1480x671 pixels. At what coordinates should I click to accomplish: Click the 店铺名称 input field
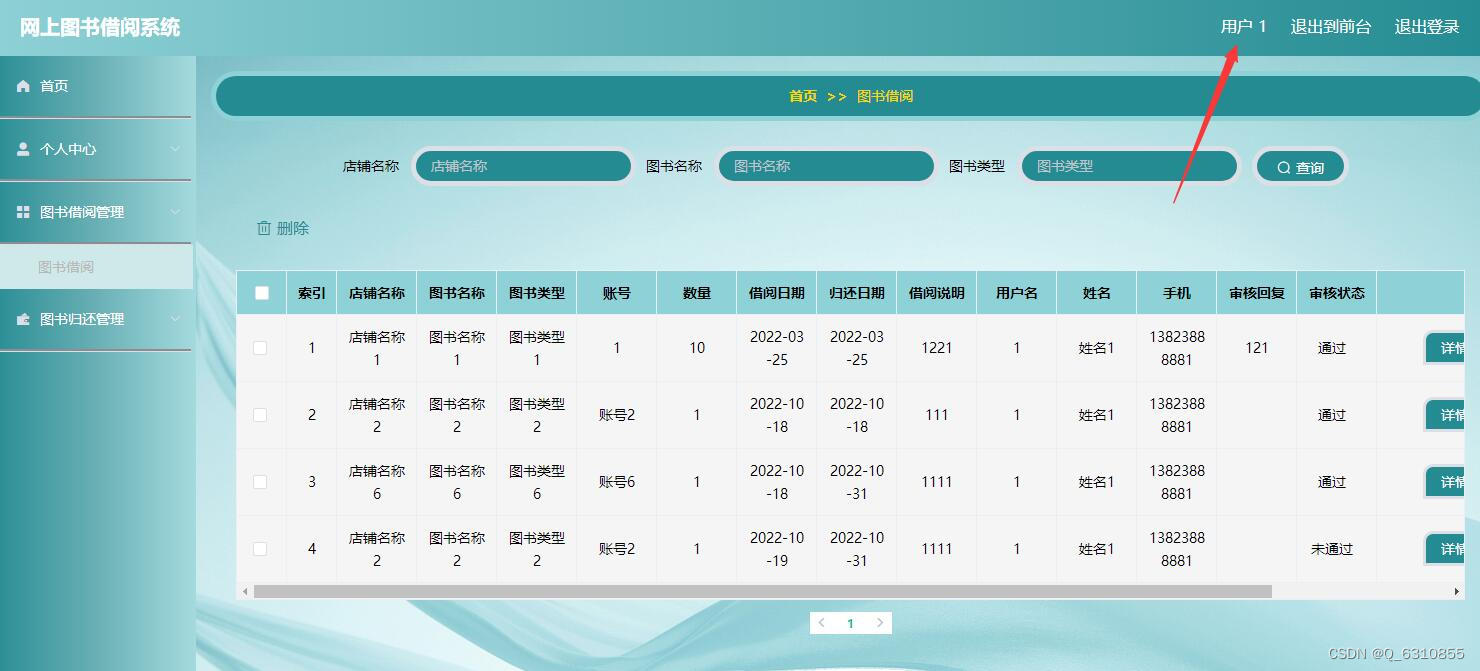[x=522, y=166]
